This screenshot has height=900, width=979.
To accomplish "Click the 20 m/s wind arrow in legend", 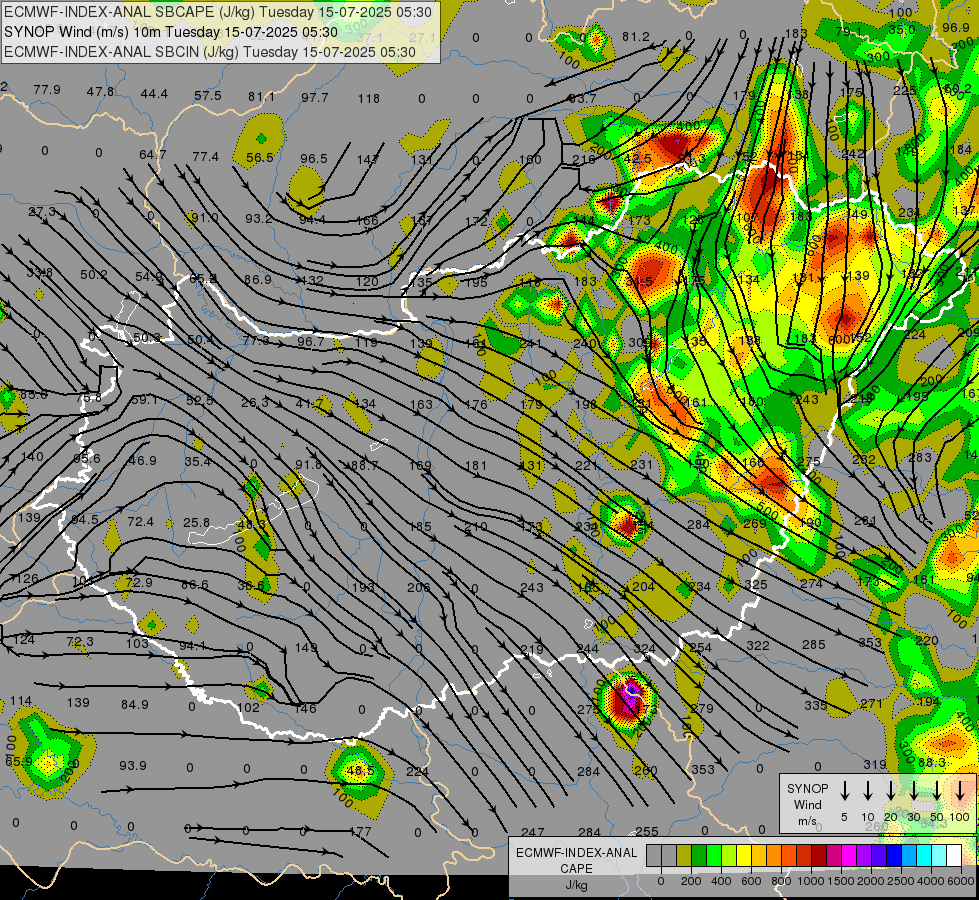I will (890, 791).
